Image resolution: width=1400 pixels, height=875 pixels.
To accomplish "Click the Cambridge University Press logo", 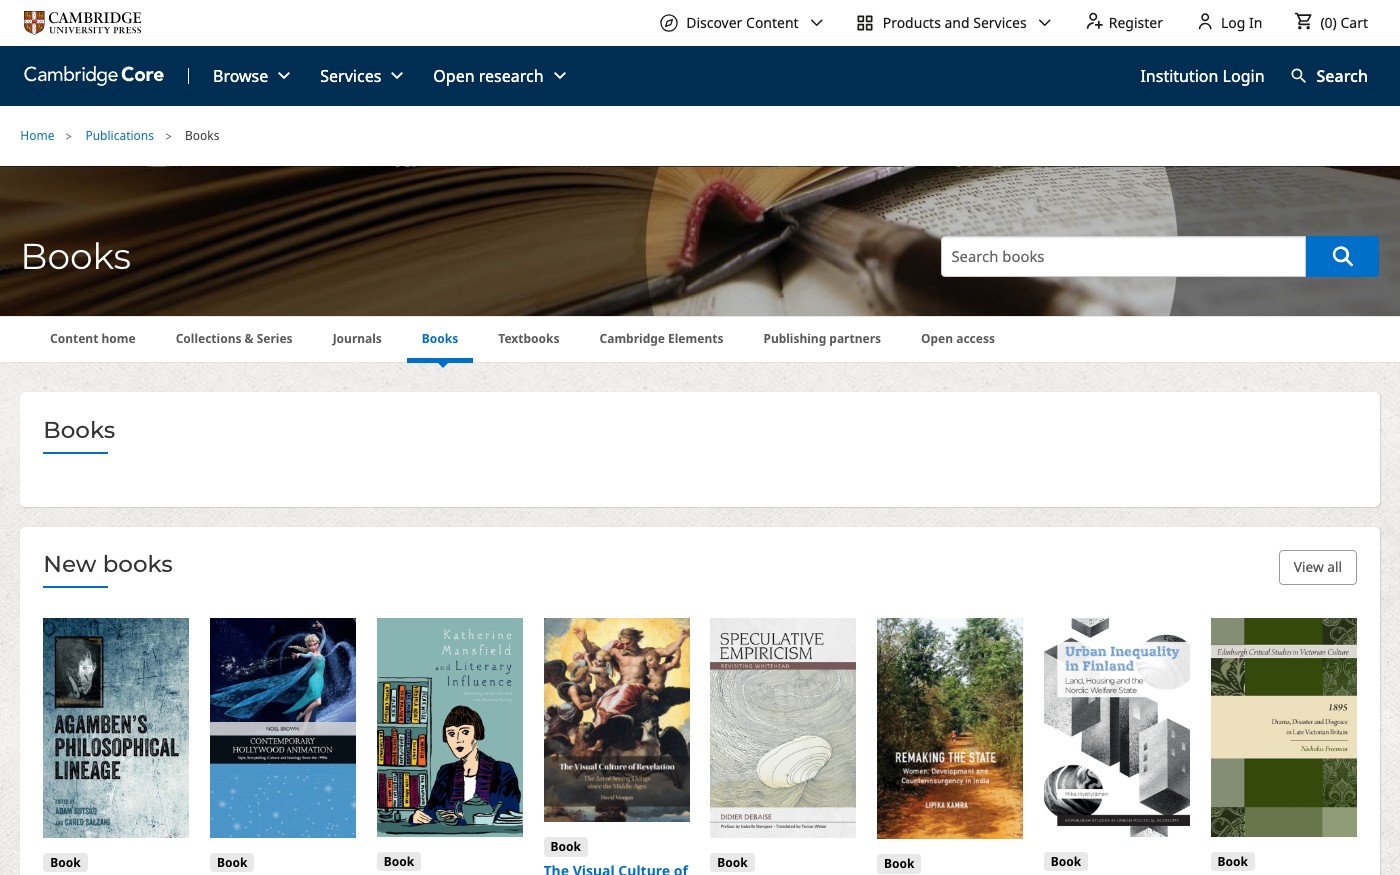I will 83,22.
